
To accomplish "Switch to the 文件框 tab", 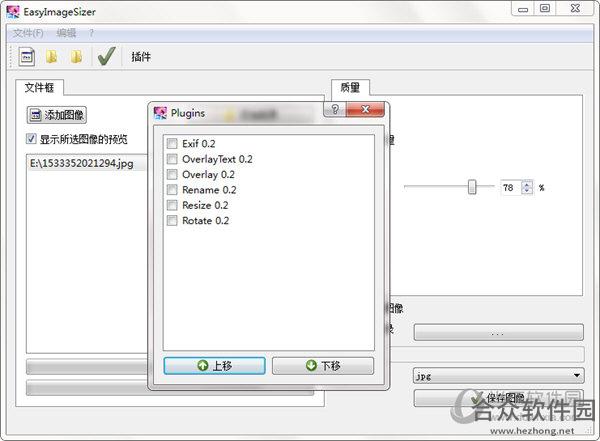I will click(39, 88).
